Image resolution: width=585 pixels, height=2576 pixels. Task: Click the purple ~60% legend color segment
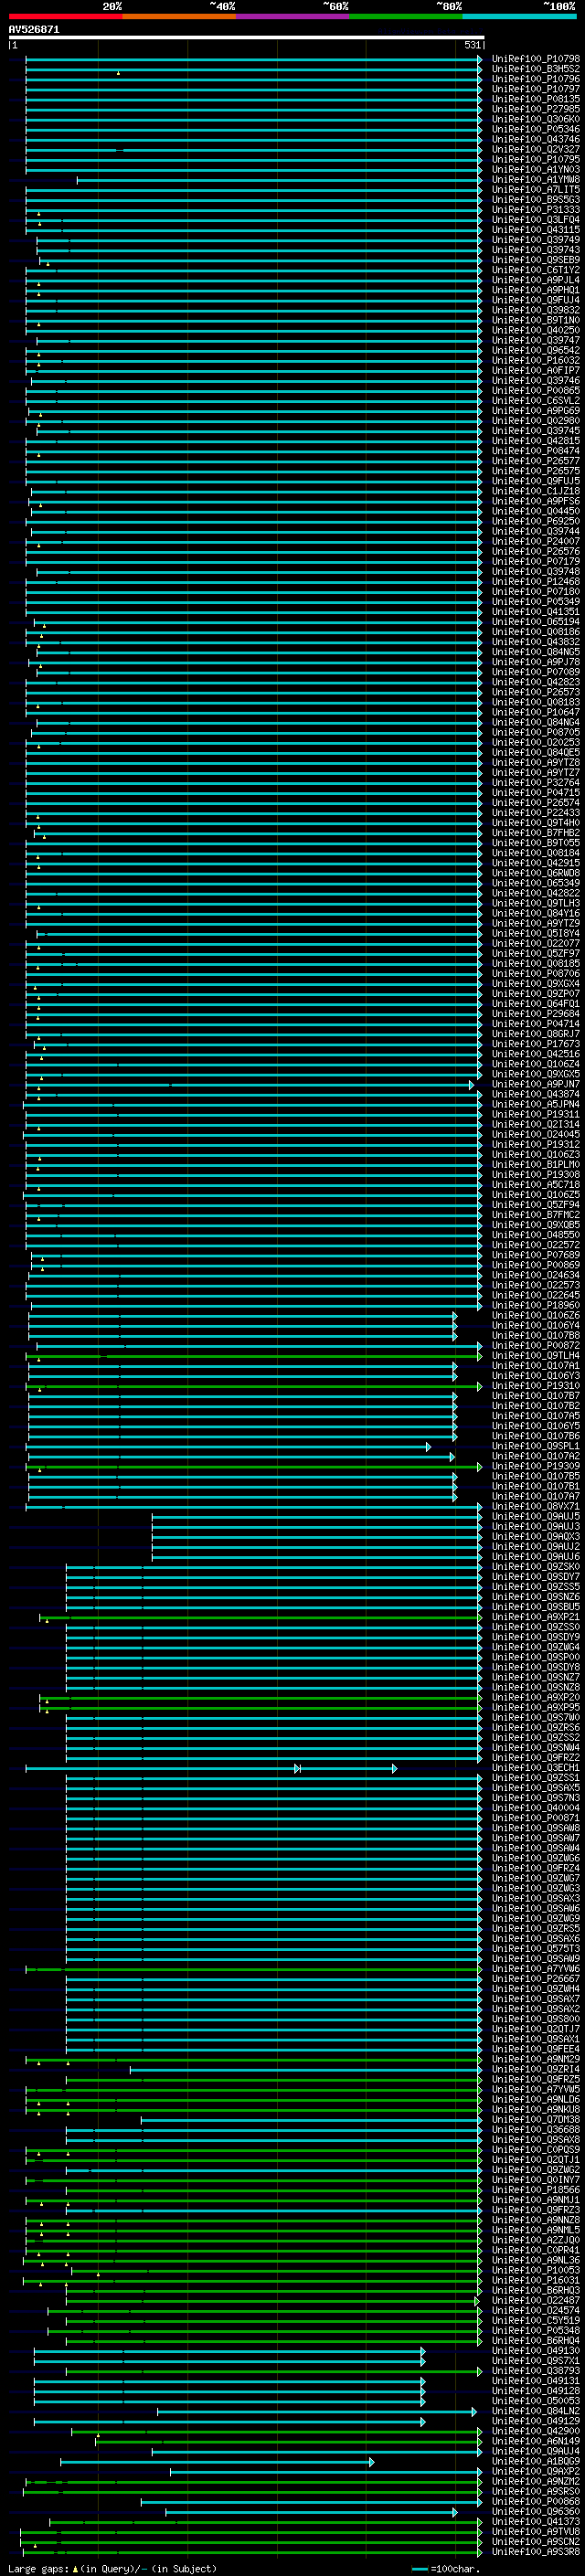pos(293,16)
